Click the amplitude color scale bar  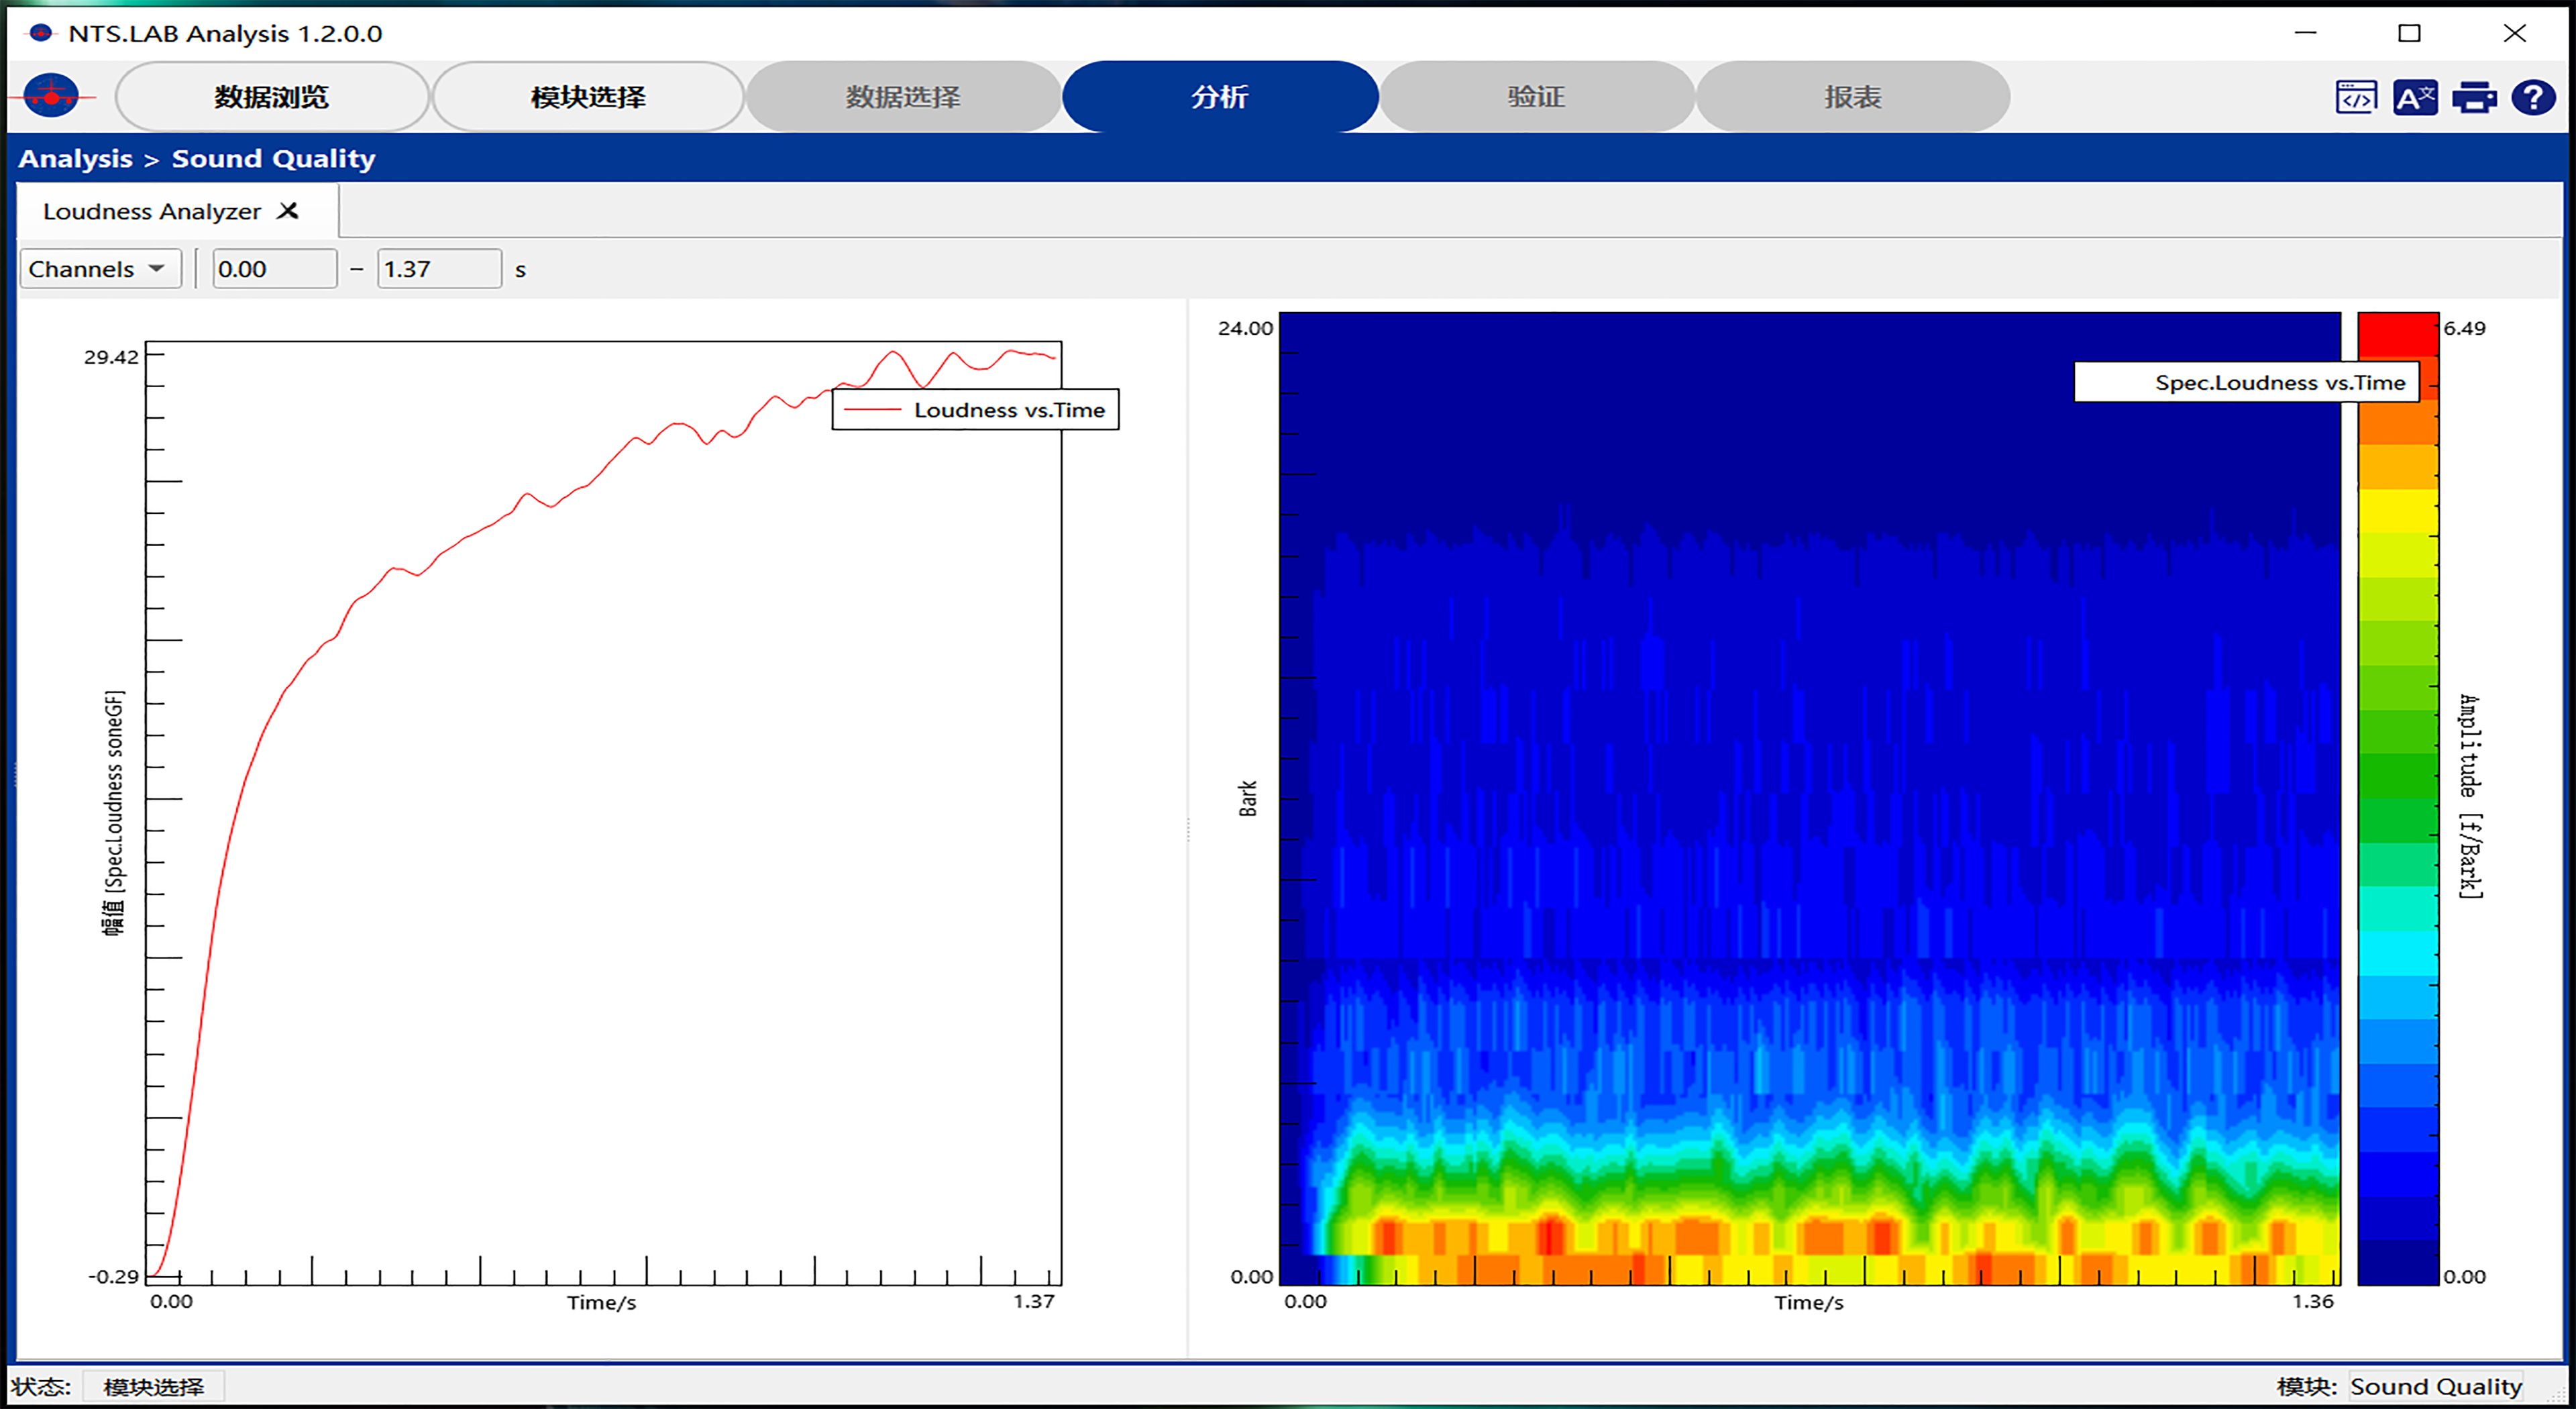click(2397, 800)
